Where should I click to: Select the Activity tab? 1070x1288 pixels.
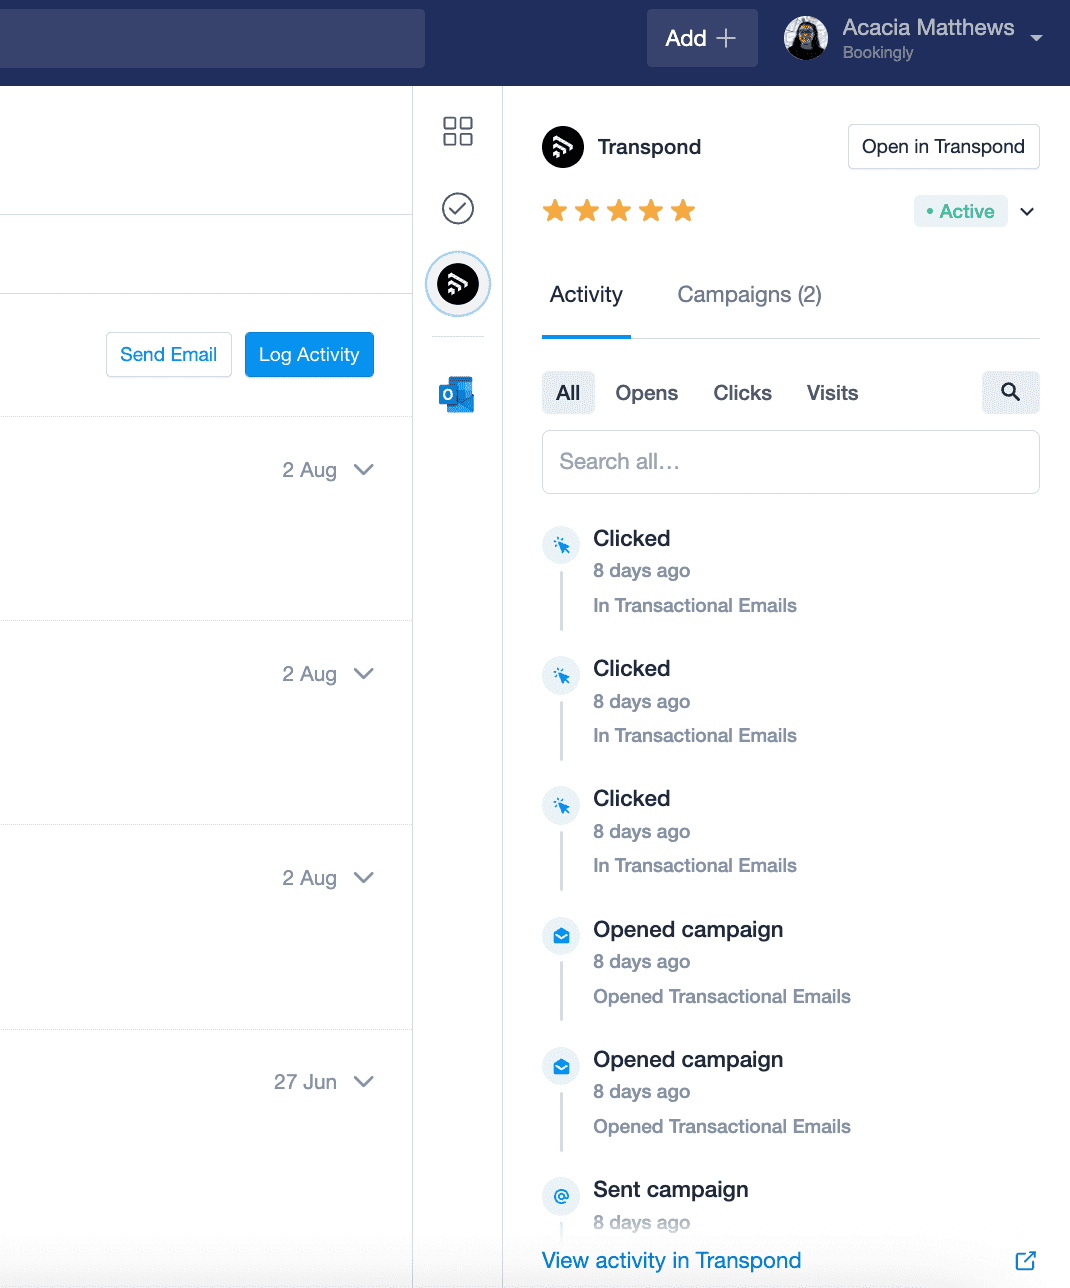586,295
